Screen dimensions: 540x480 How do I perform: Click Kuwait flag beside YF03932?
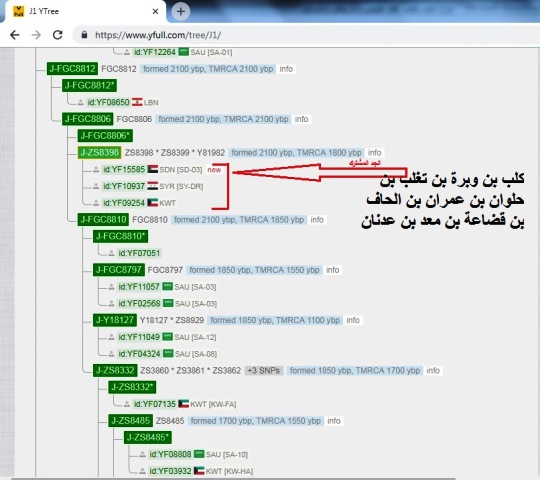pyautogui.click(x=199, y=471)
